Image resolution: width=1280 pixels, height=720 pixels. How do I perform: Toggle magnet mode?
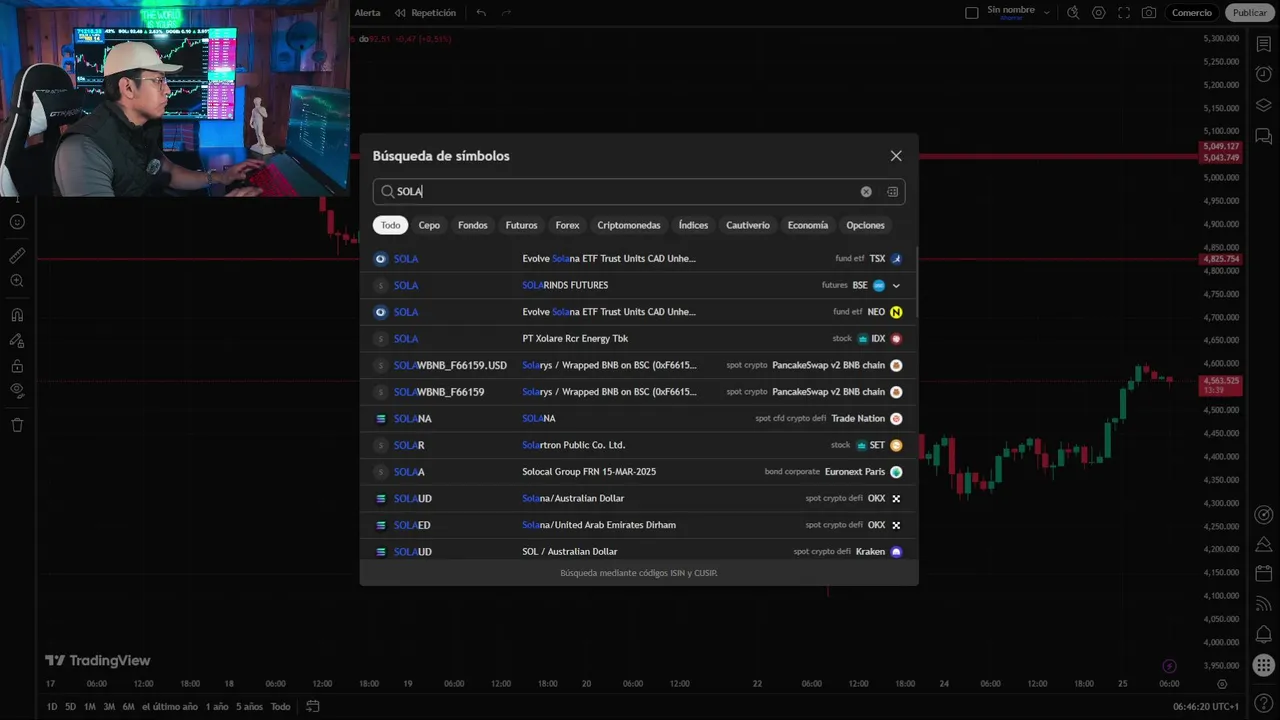tap(17, 315)
